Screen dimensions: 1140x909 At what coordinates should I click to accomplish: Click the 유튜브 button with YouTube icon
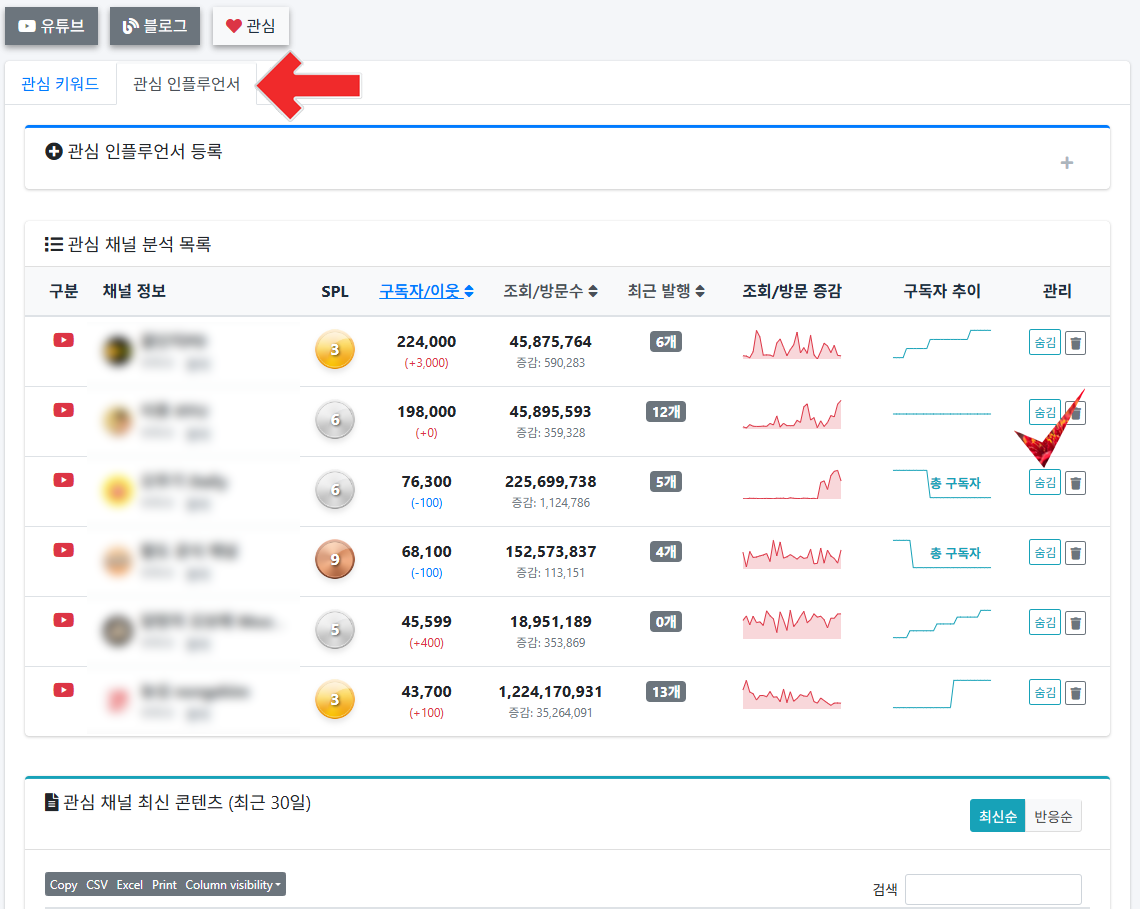coord(51,26)
